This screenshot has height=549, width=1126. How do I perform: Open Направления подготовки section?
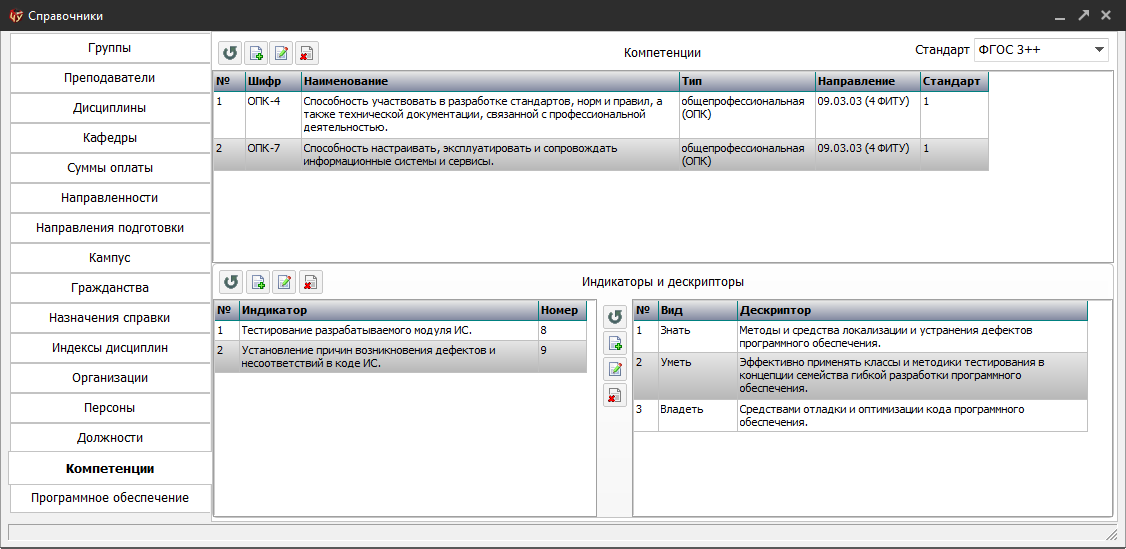coord(110,227)
